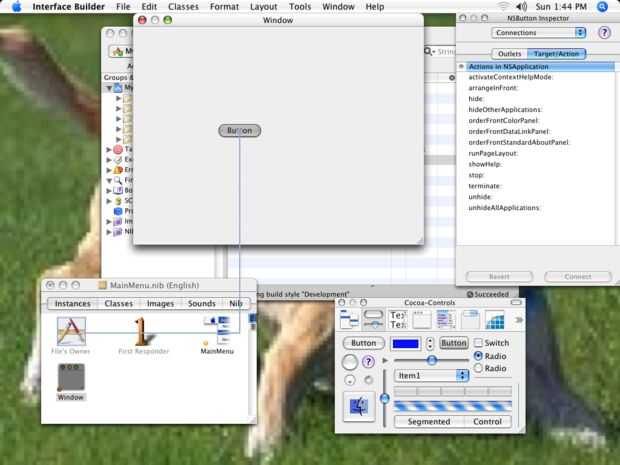Switch to the Outlets tab in the inspector

click(509, 54)
